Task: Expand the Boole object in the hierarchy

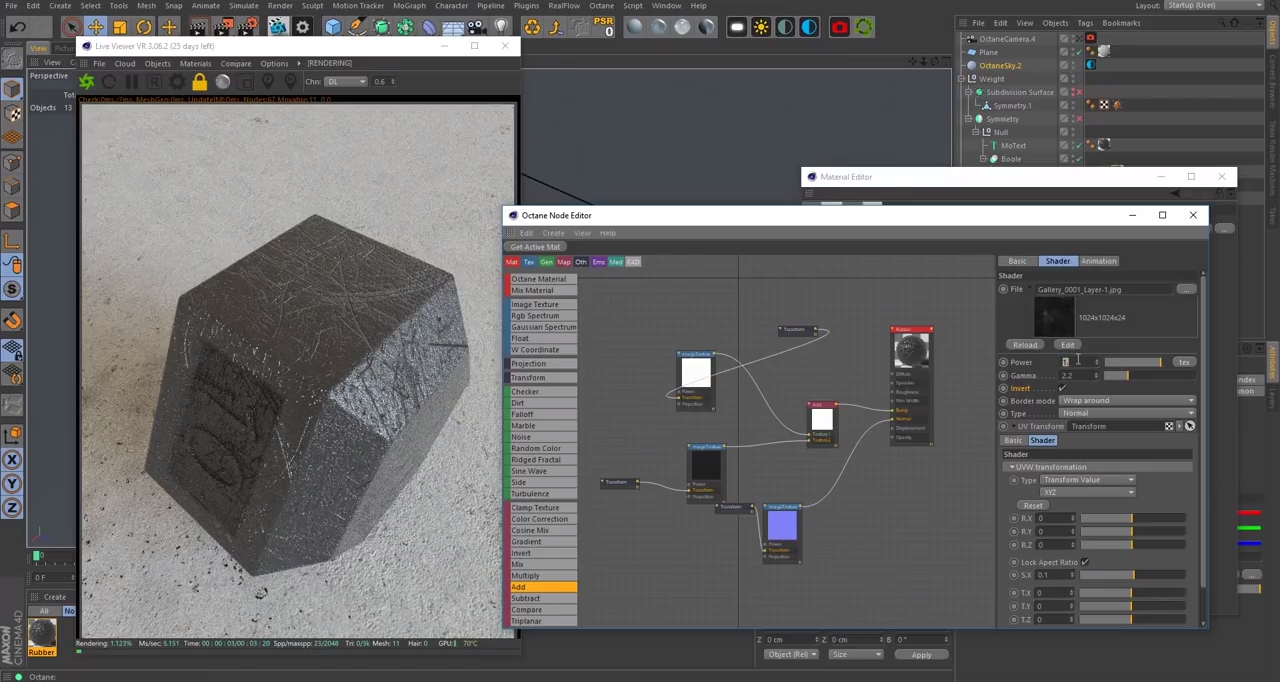Action: 983,159
